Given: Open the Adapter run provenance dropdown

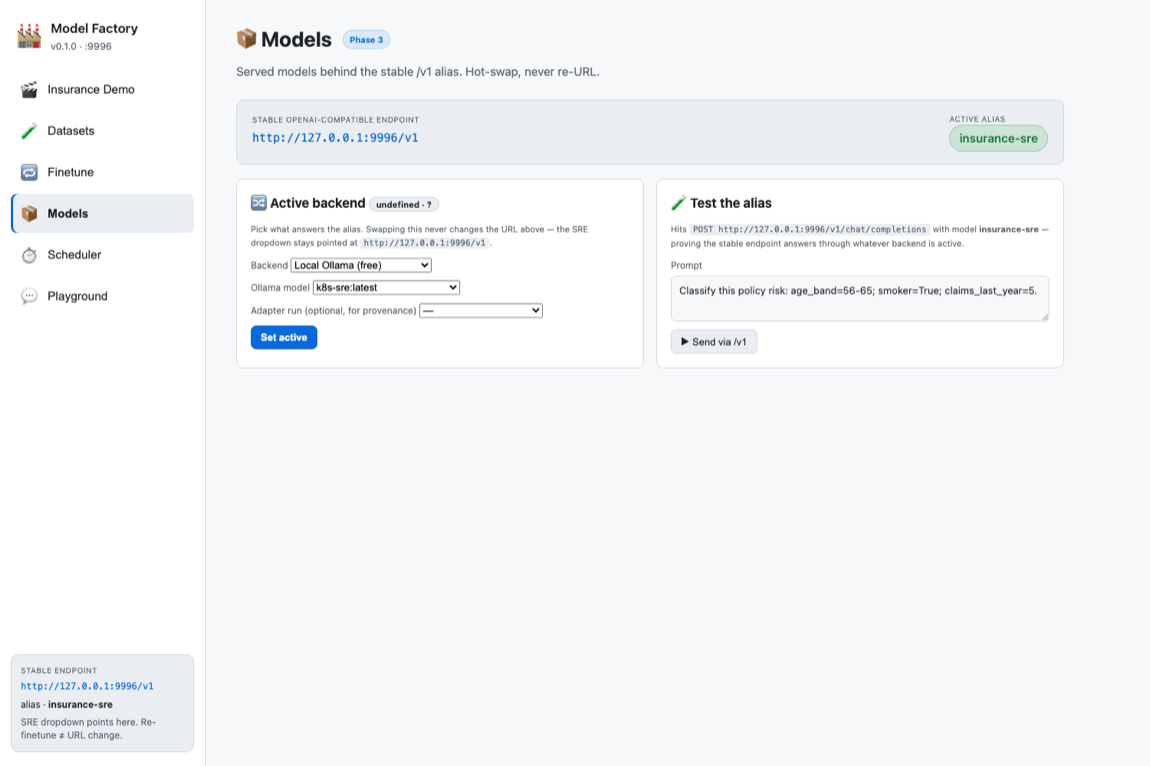Looking at the screenshot, I should click(480, 310).
